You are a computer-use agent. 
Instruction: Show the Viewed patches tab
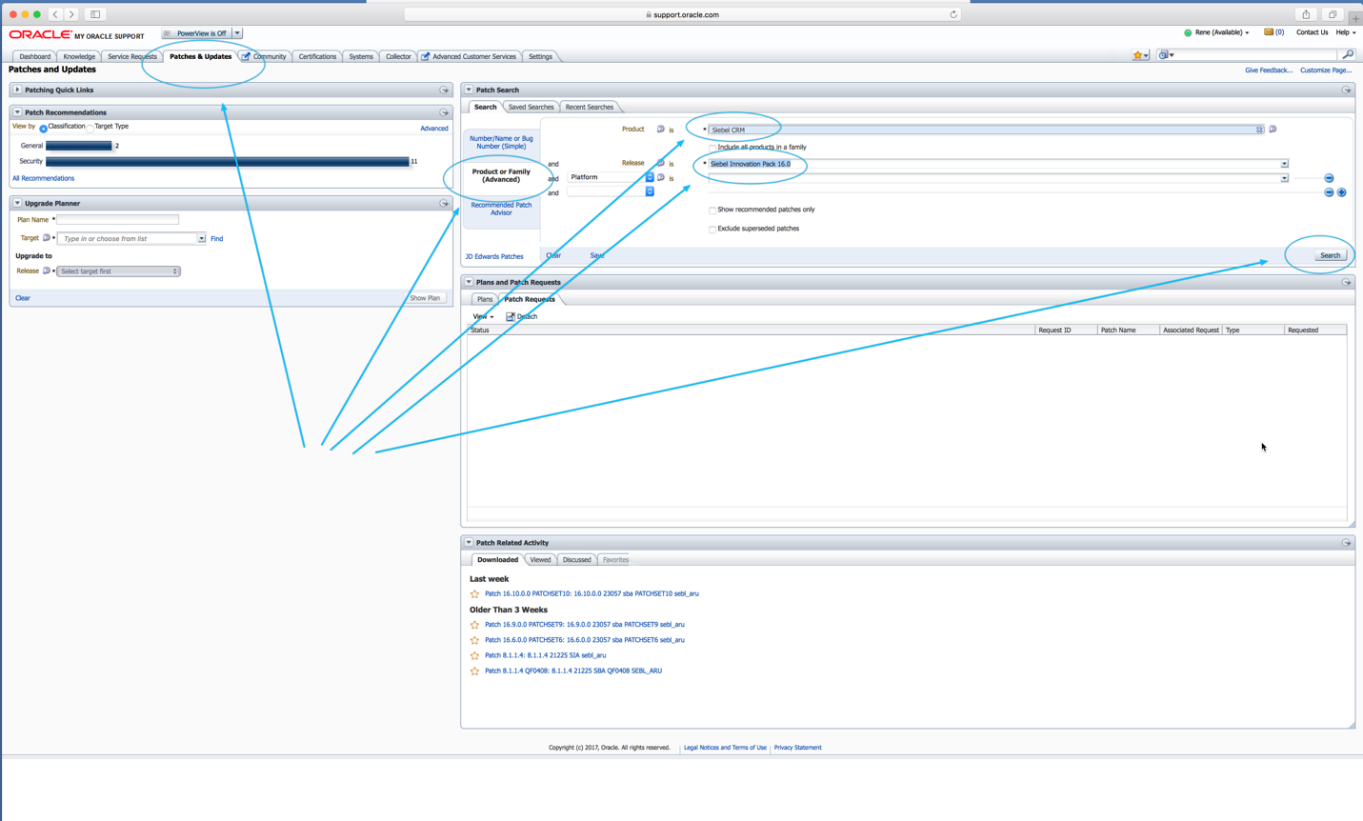pyautogui.click(x=541, y=560)
